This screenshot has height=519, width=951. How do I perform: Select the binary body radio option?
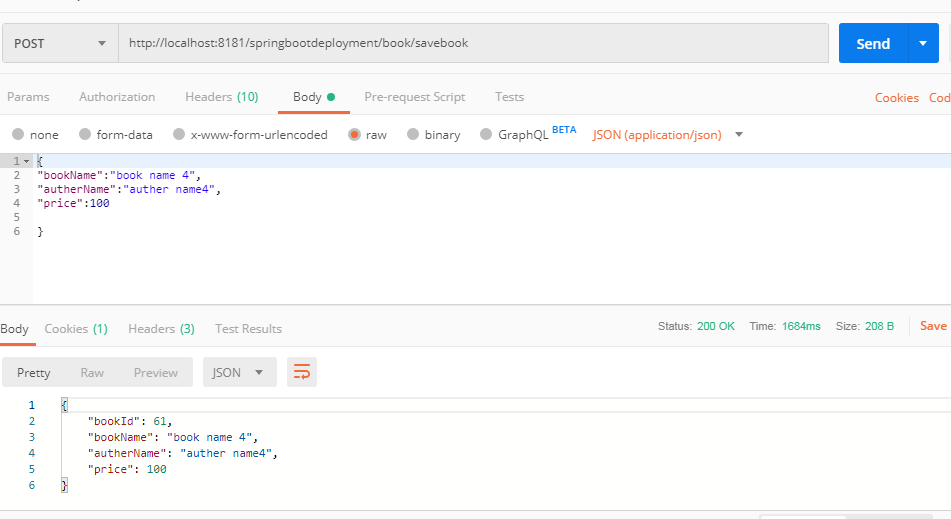tap(413, 135)
